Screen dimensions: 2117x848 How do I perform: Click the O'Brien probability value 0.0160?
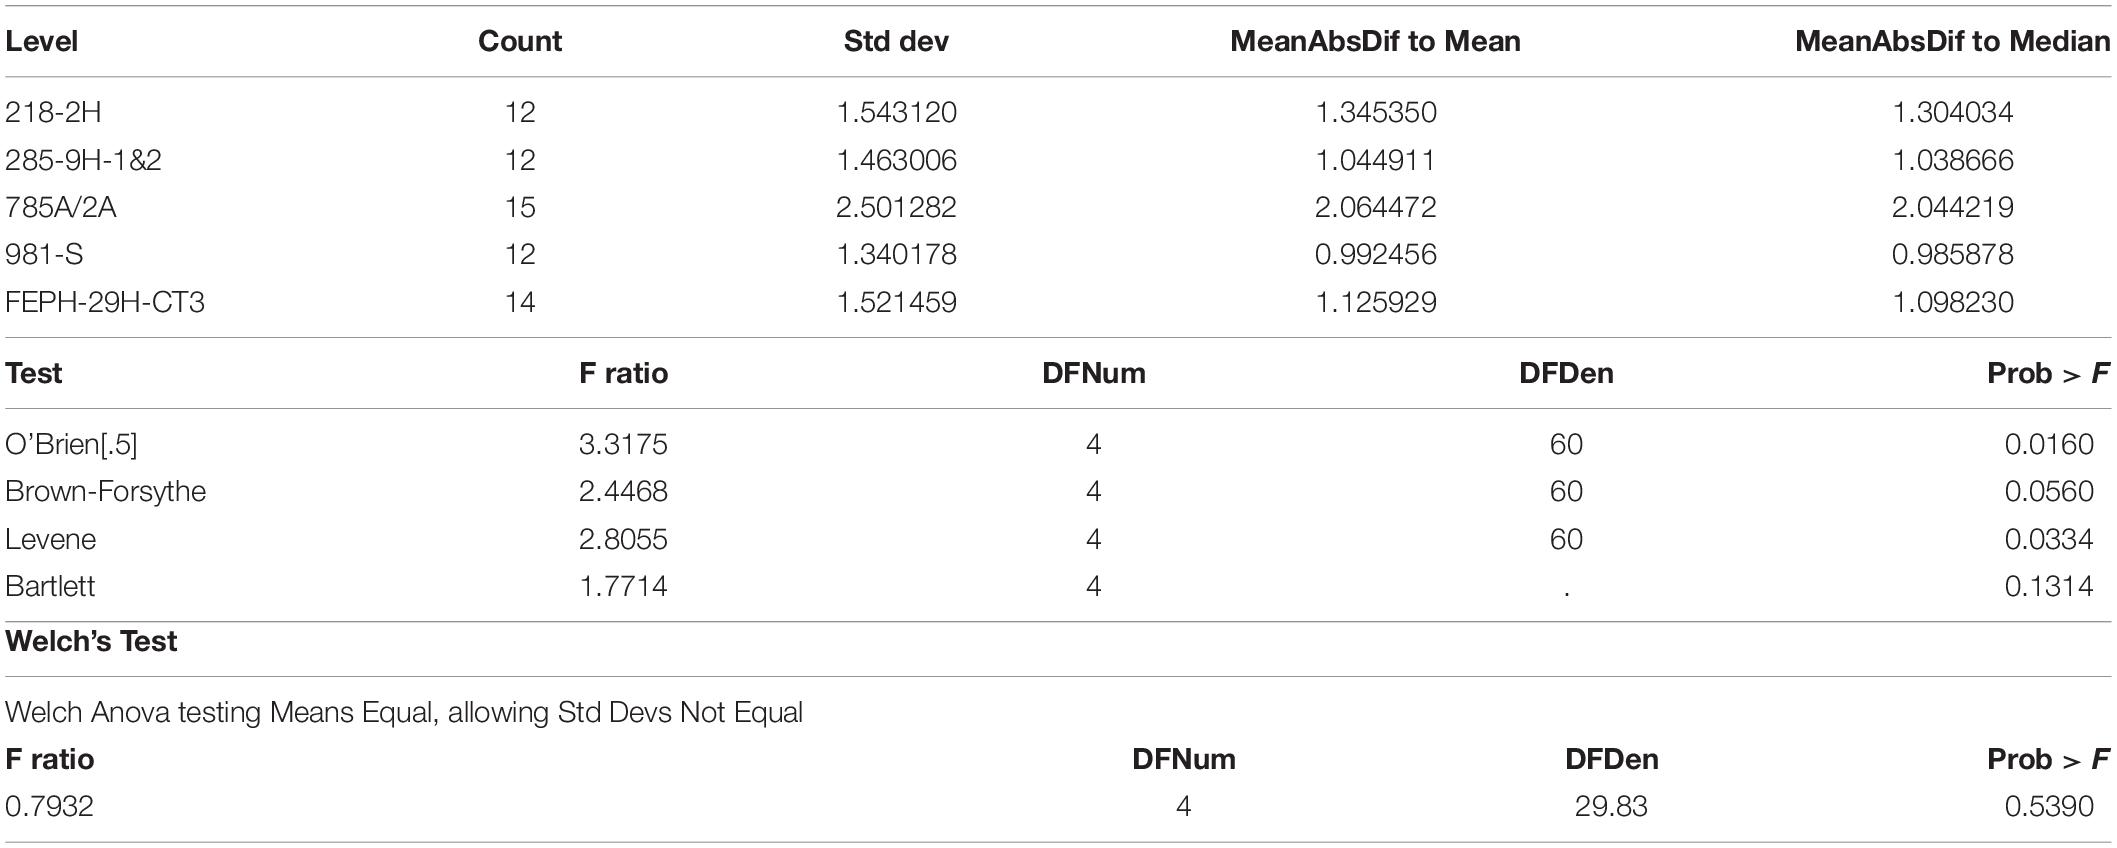coord(2049,444)
